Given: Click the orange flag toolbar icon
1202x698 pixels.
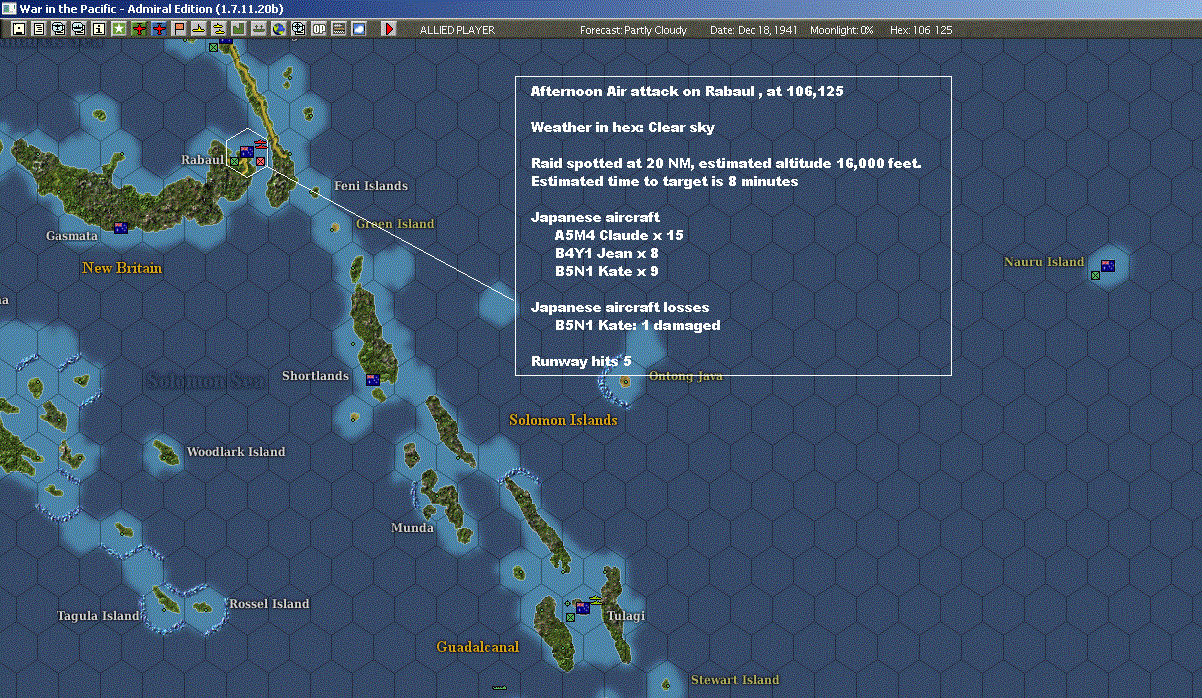Looking at the screenshot, I should (x=180, y=30).
